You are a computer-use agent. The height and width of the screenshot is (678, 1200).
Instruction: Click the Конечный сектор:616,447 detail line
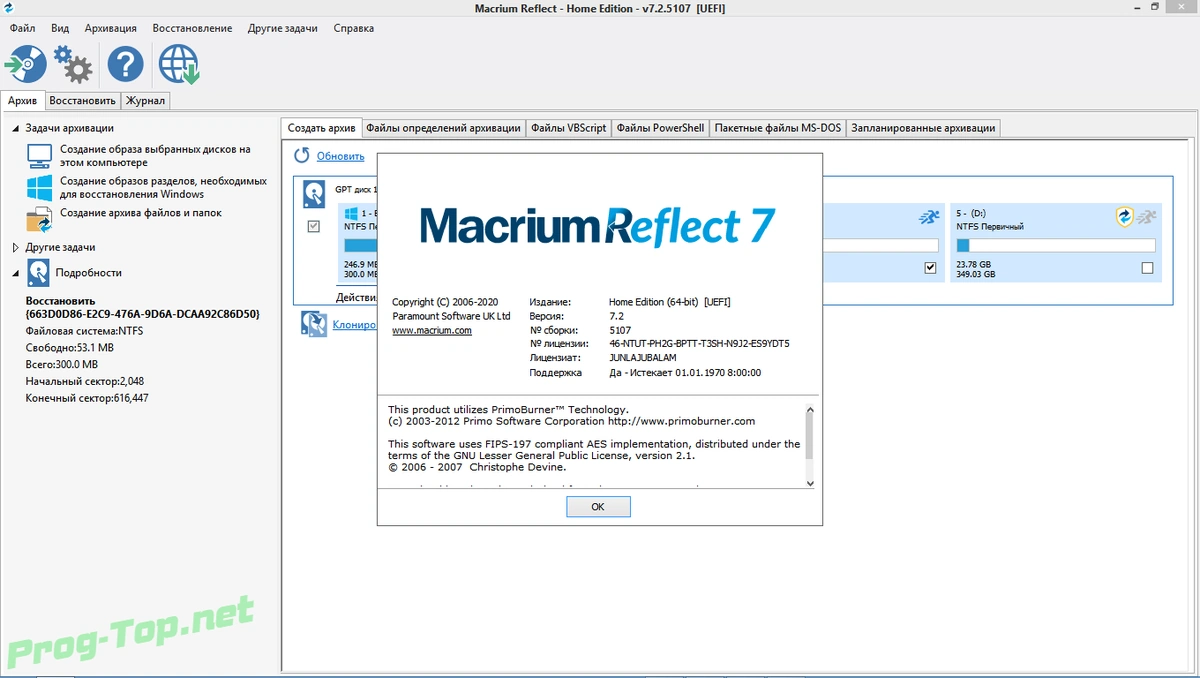[87, 398]
